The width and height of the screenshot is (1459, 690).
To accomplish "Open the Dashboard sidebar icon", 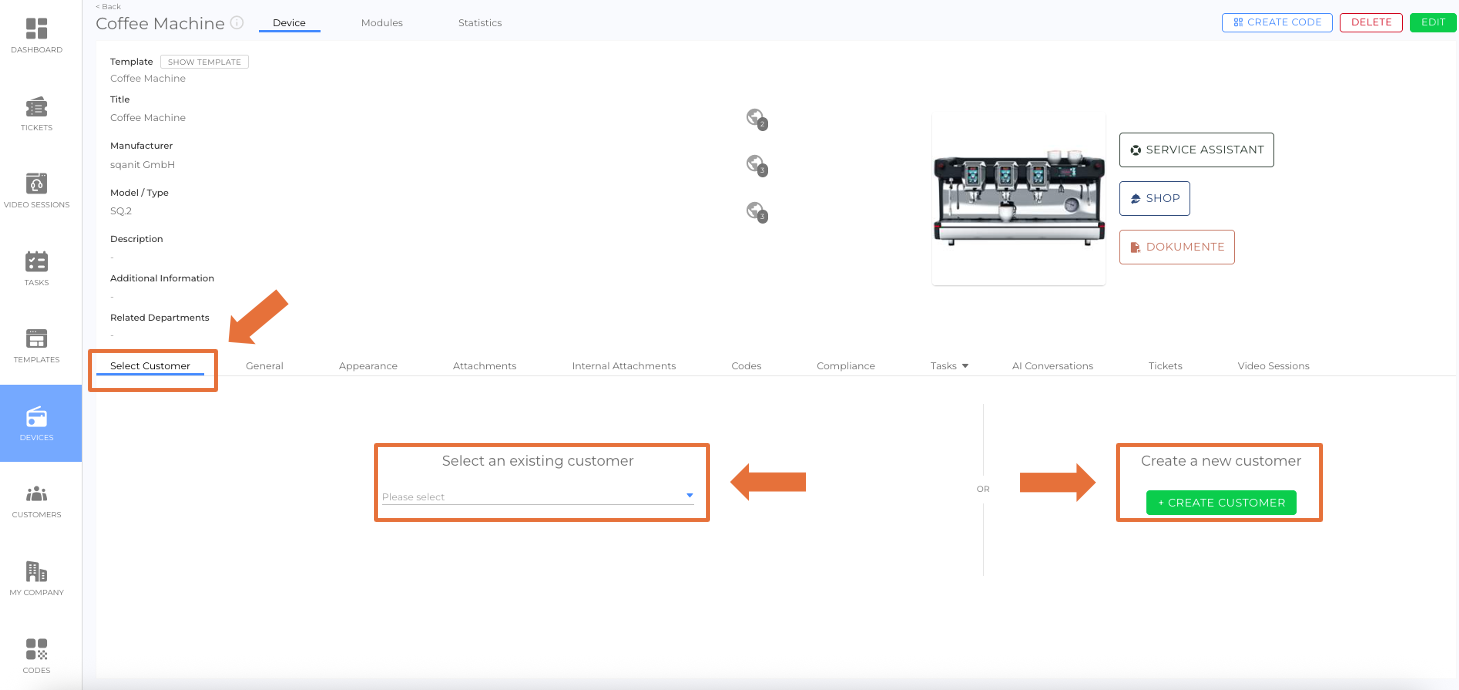I will click(36, 30).
